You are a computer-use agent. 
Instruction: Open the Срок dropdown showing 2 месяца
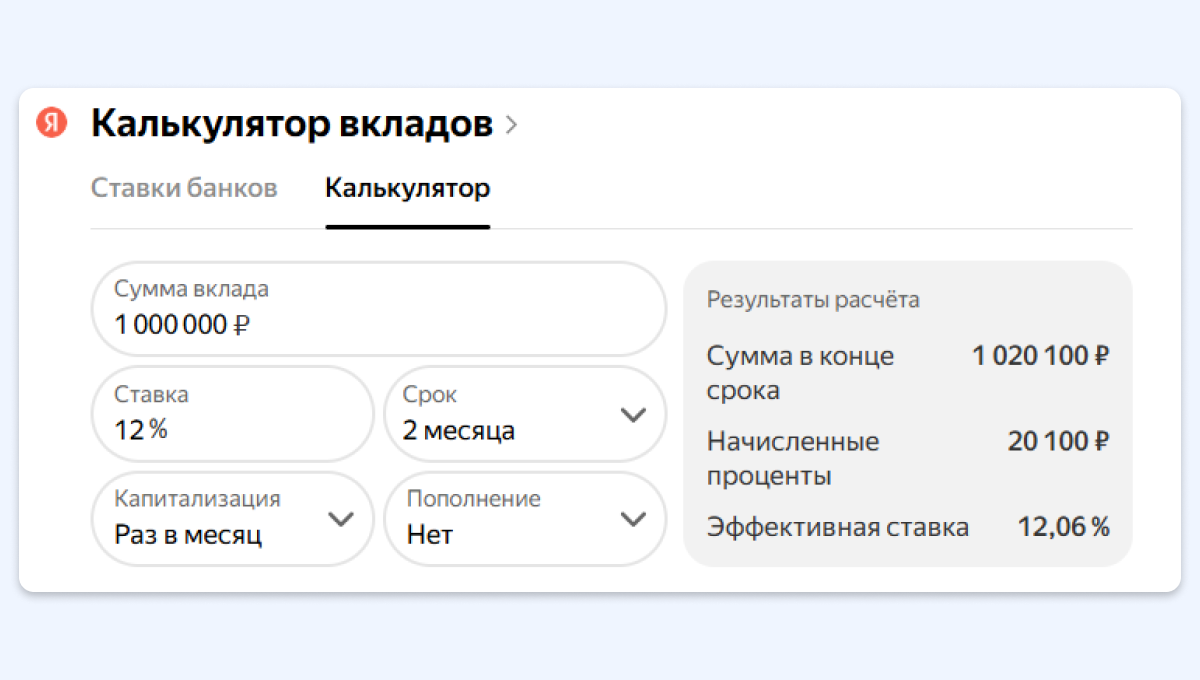coord(500,414)
